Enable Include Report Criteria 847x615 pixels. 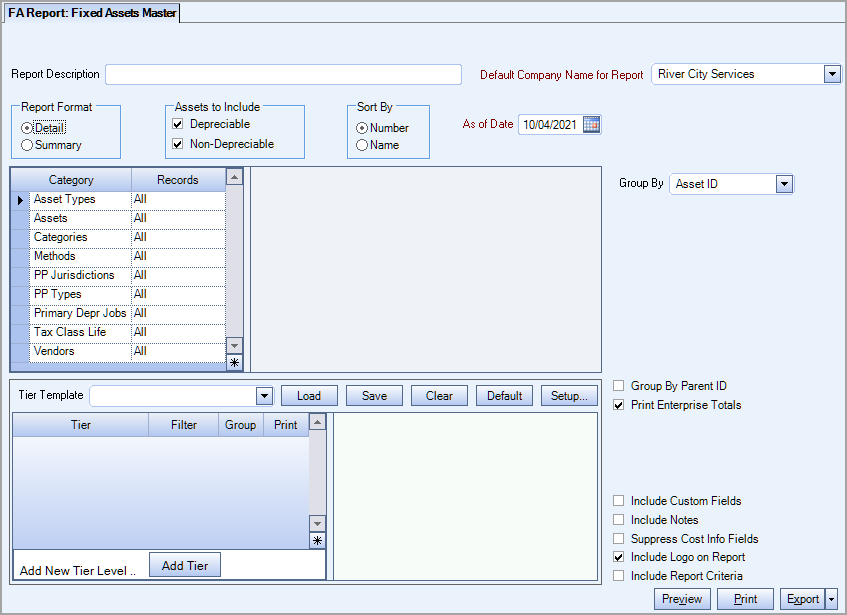(618, 575)
